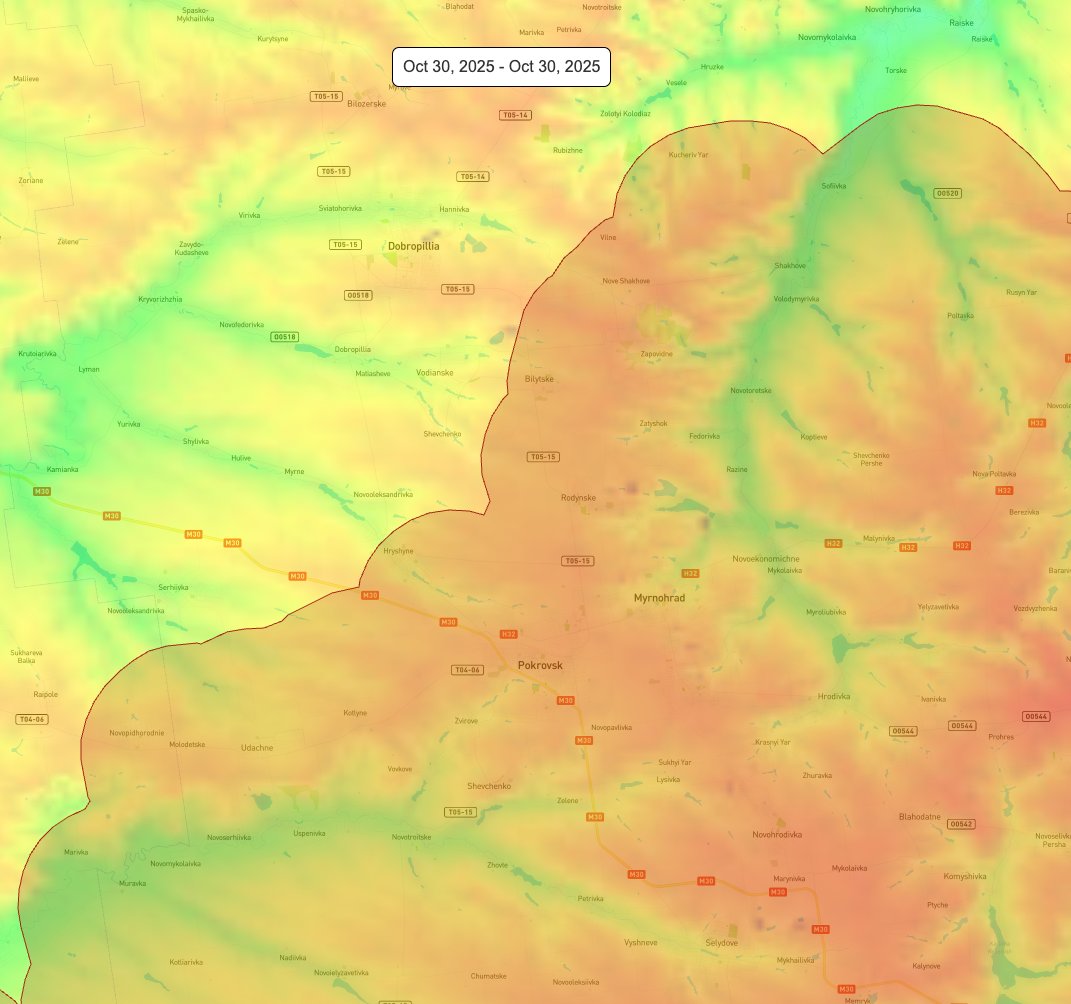The image size is (1071, 1004).
Task: Click the Koptieve label
Action: 813,437
